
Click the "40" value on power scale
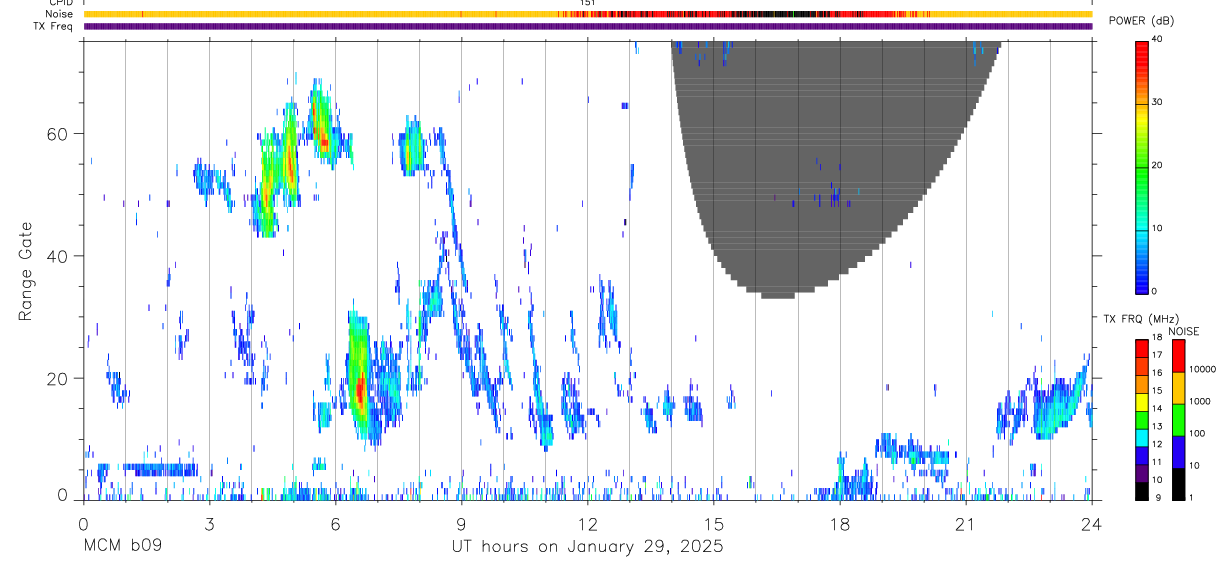(1158, 39)
